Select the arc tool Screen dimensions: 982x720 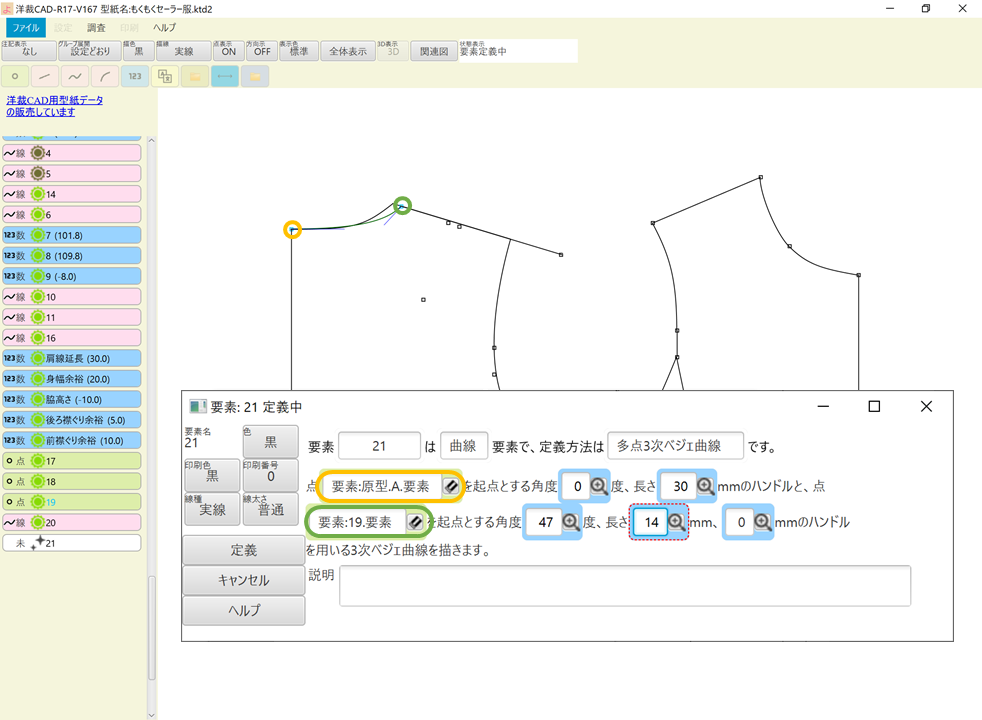pos(105,76)
